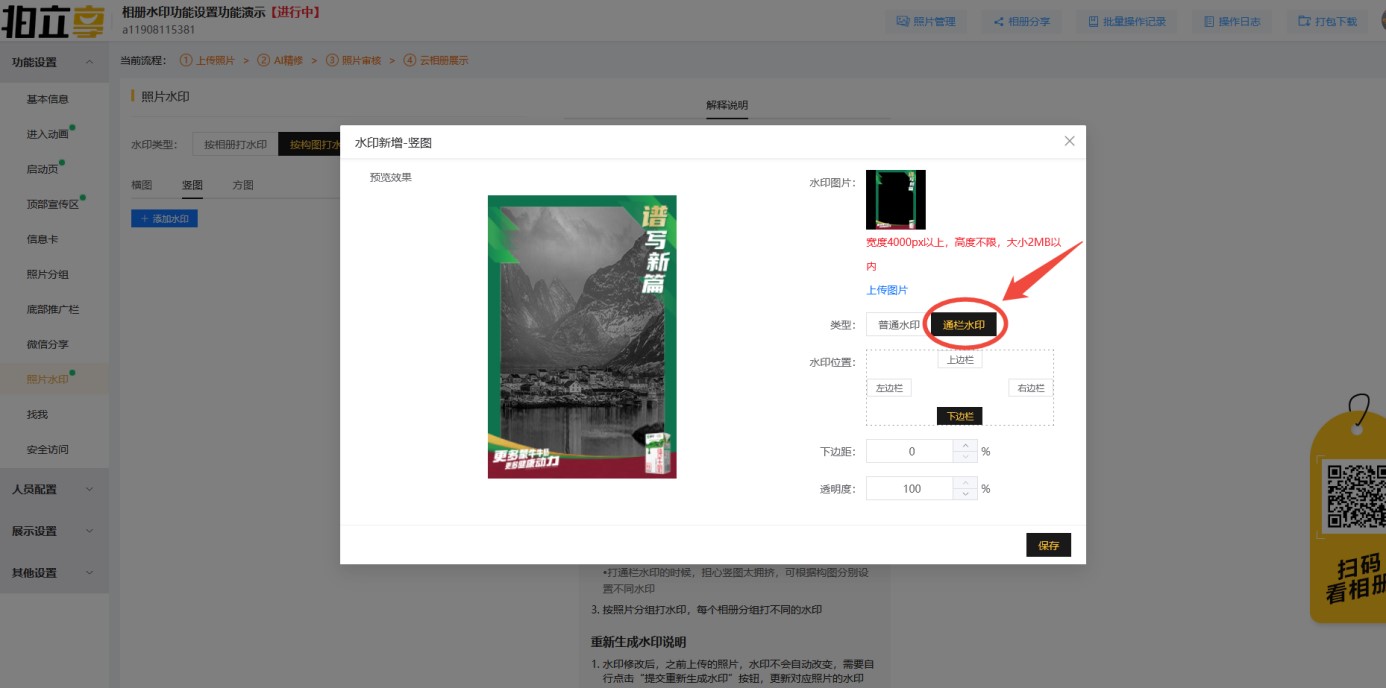Open 微信分享 in the sidebar menu
This screenshot has height=688, width=1386.
coord(48,344)
